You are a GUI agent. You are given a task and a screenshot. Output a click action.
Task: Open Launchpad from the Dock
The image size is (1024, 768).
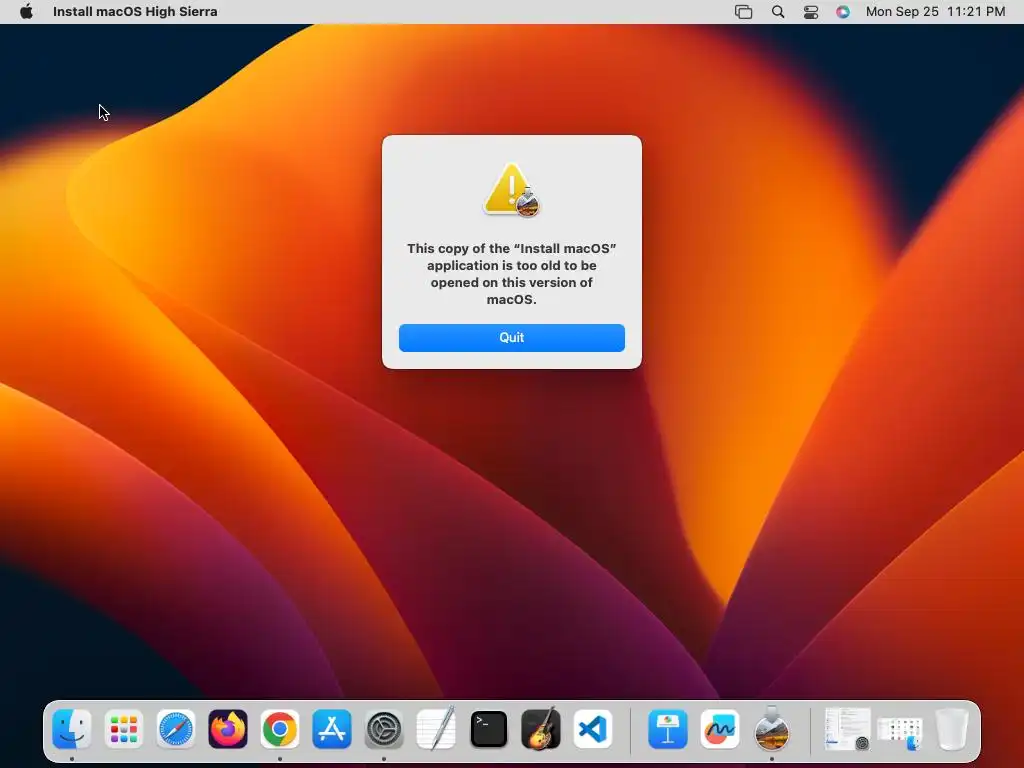pos(123,729)
